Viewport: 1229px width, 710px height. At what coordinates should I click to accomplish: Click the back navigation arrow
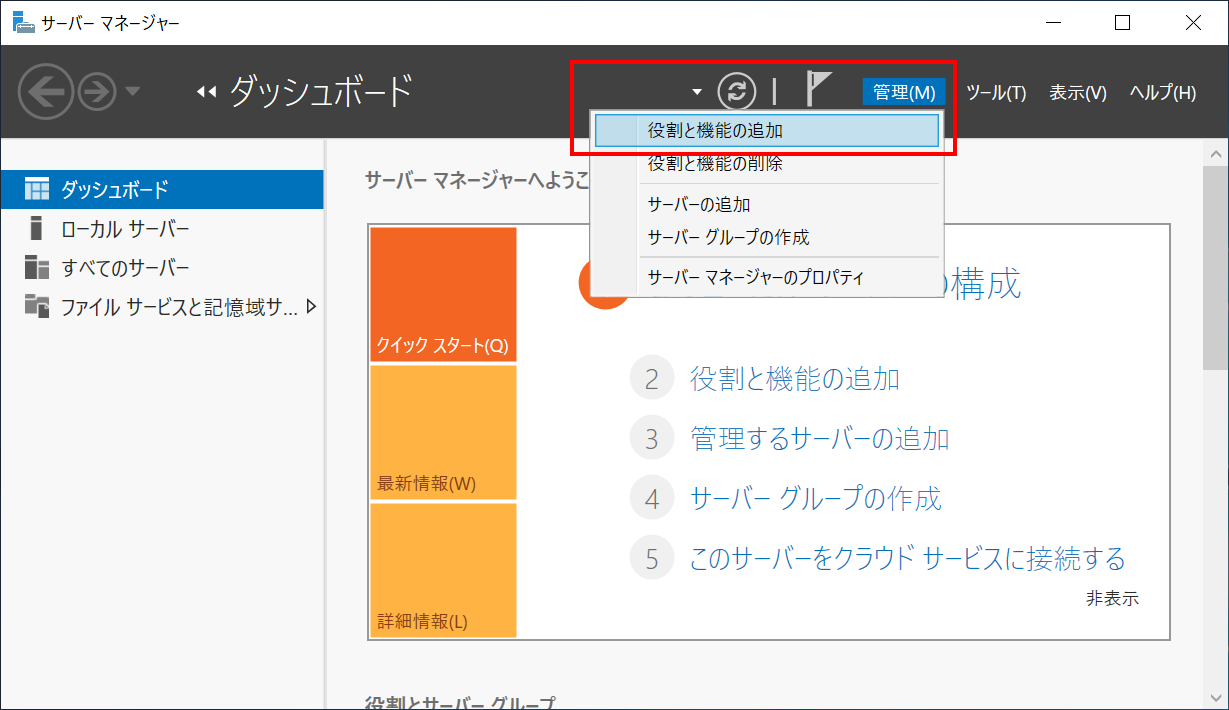[46, 91]
